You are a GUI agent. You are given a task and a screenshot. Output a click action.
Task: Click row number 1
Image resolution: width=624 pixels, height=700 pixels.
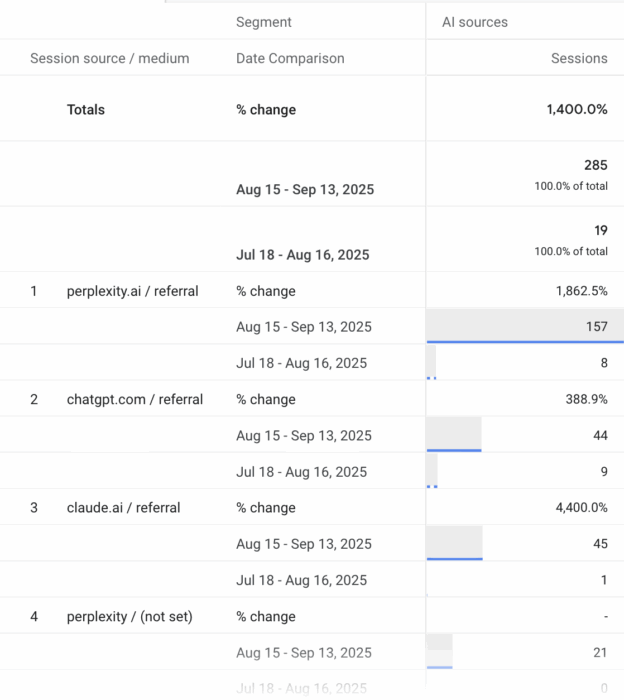33,291
